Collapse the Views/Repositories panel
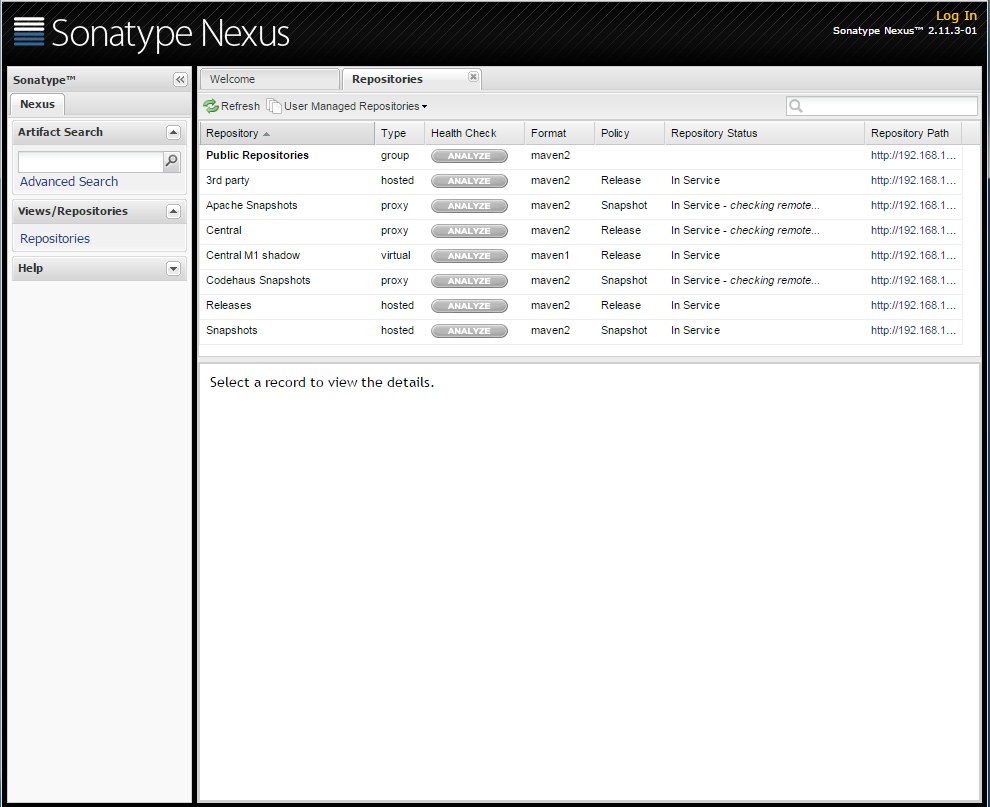 pyautogui.click(x=173, y=211)
